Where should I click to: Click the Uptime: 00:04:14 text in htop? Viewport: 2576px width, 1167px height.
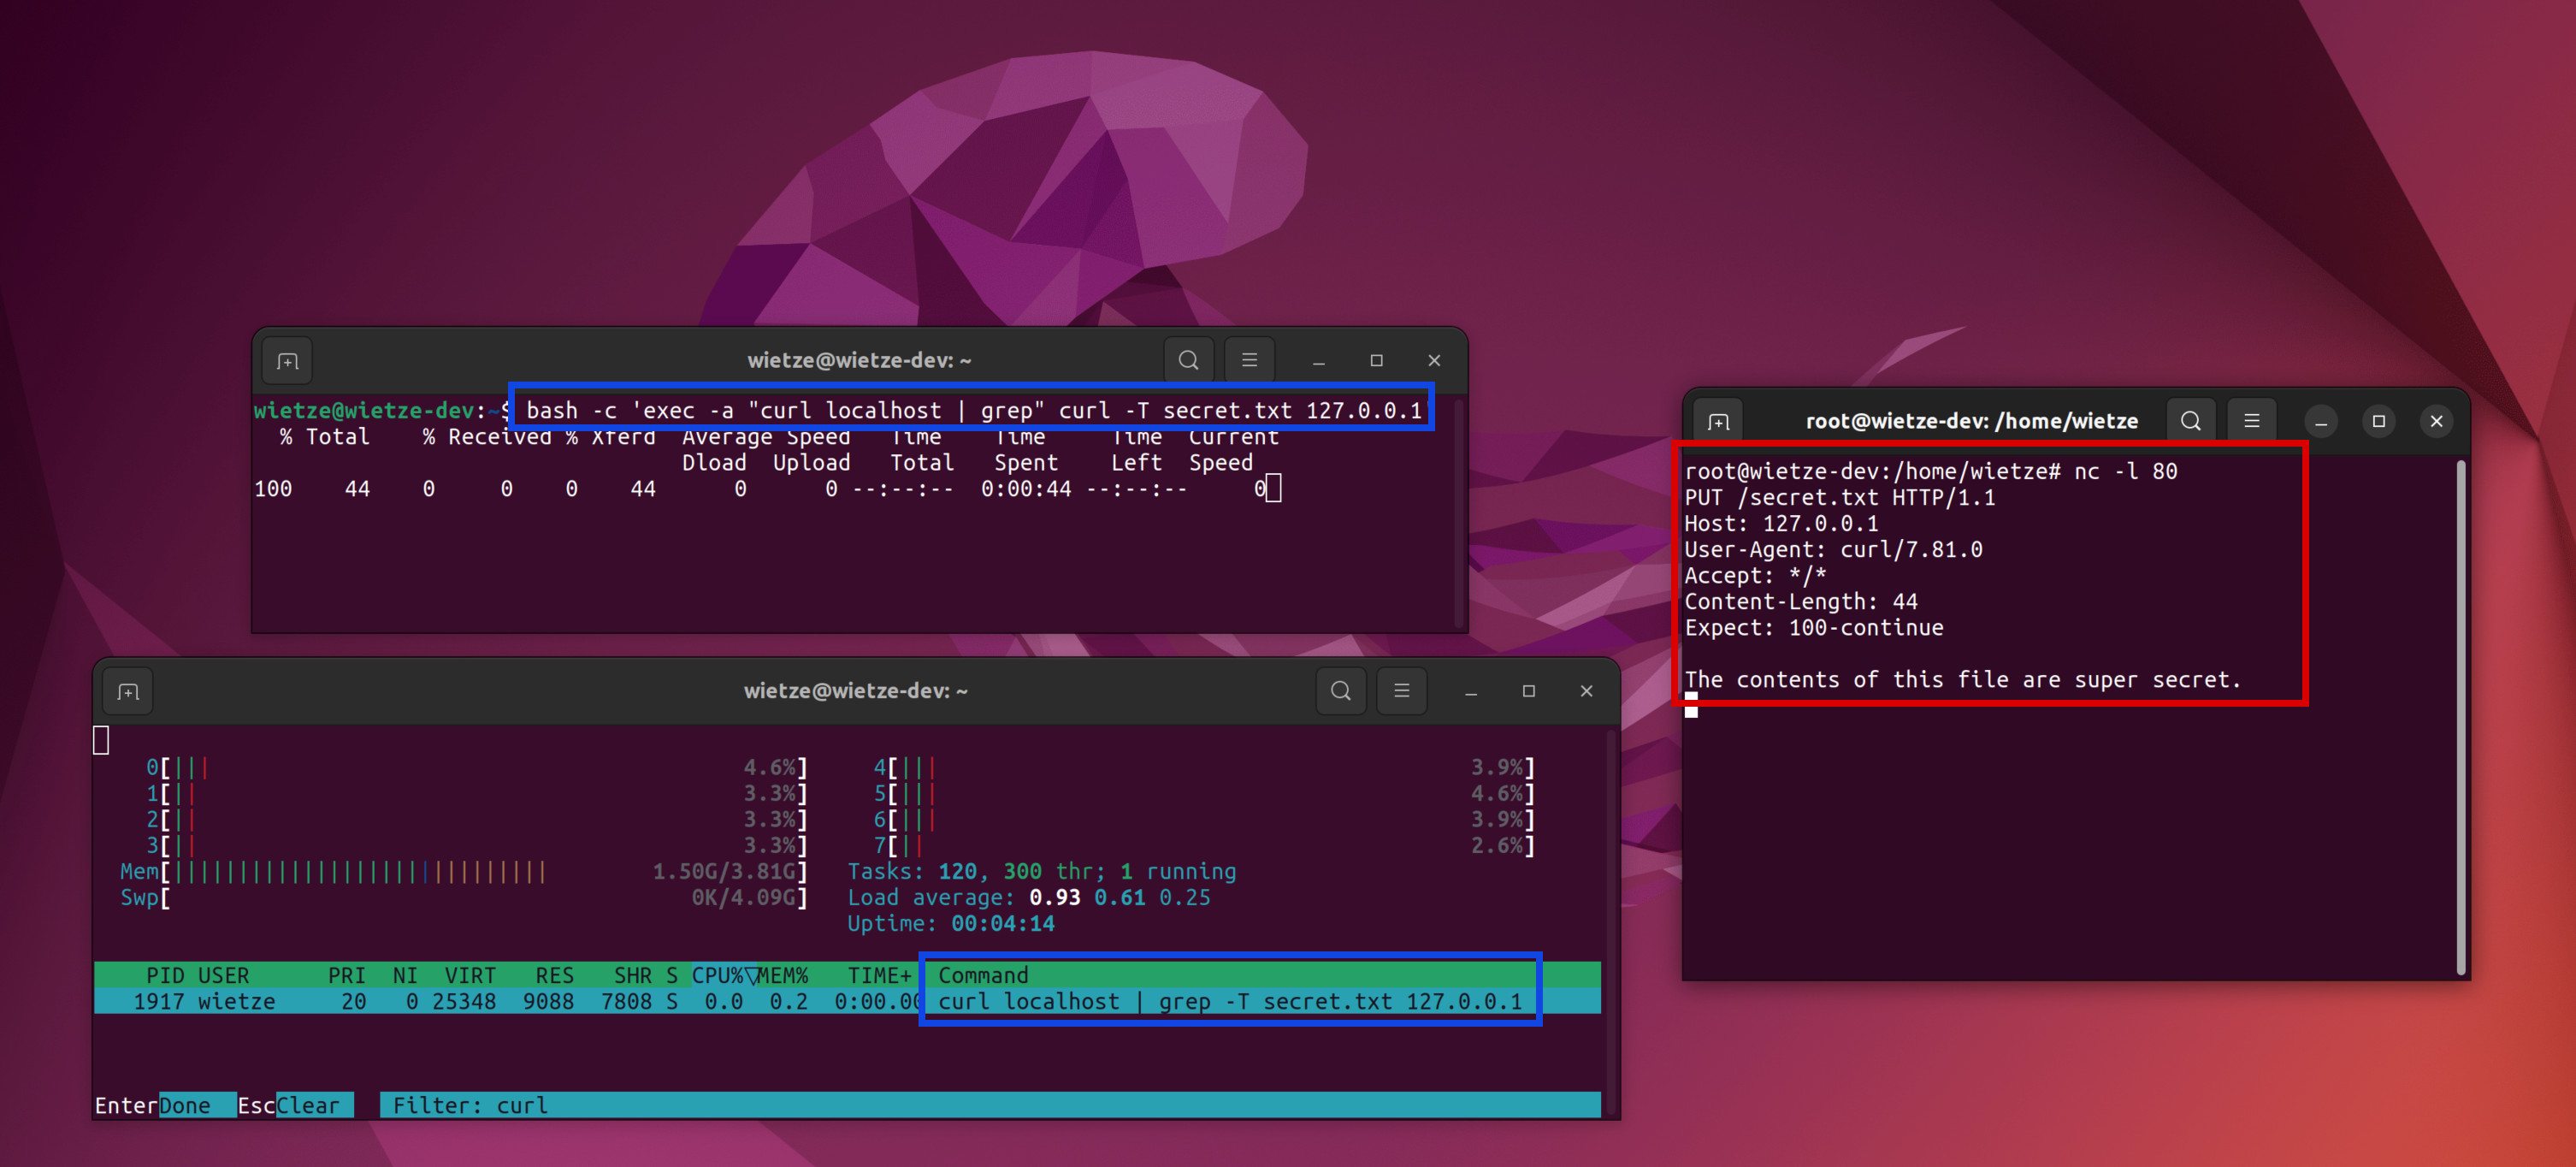951,923
